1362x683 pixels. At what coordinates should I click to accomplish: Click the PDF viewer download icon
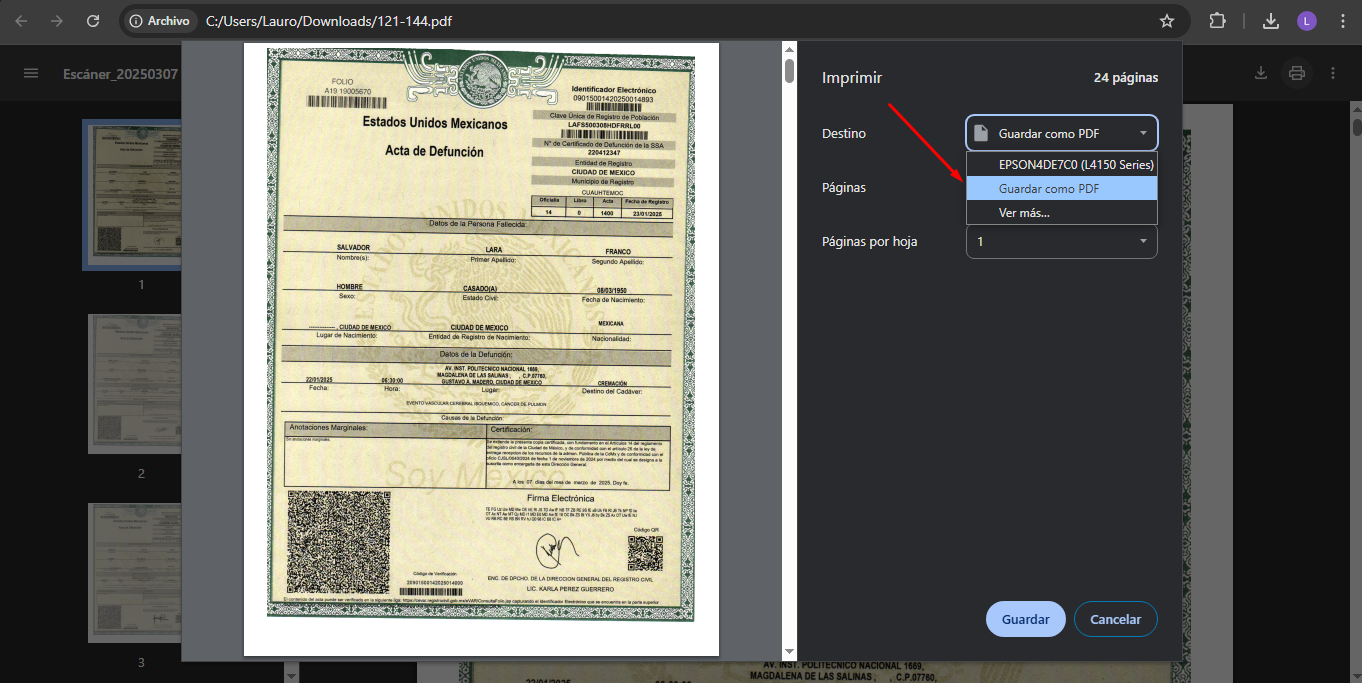(x=1261, y=73)
